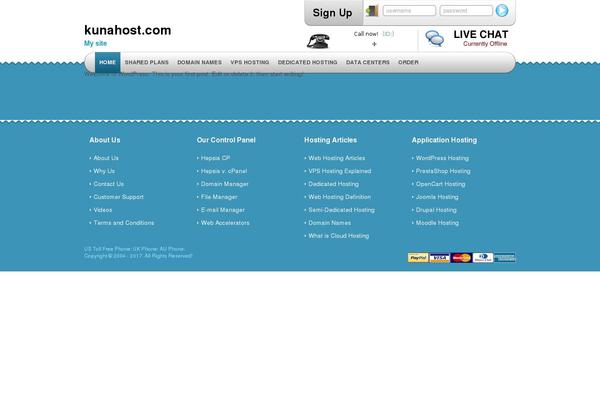The image size is (600, 400).
Task: Click the VISA payment icon
Action: pyautogui.click(x=439, y=258)
